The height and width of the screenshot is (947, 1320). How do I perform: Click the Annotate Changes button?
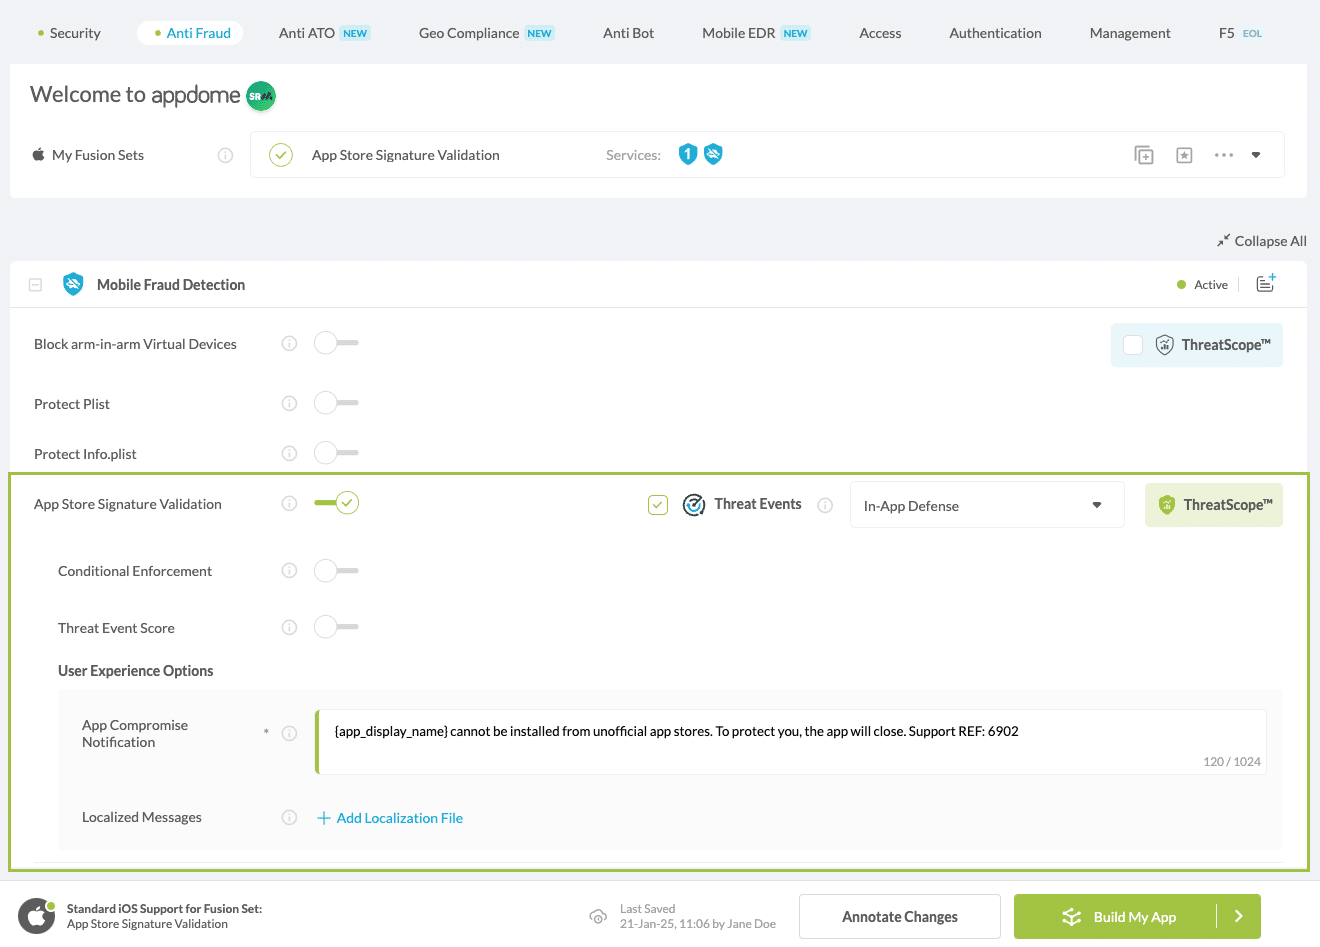pyautogui.click(x=899, y=917)
